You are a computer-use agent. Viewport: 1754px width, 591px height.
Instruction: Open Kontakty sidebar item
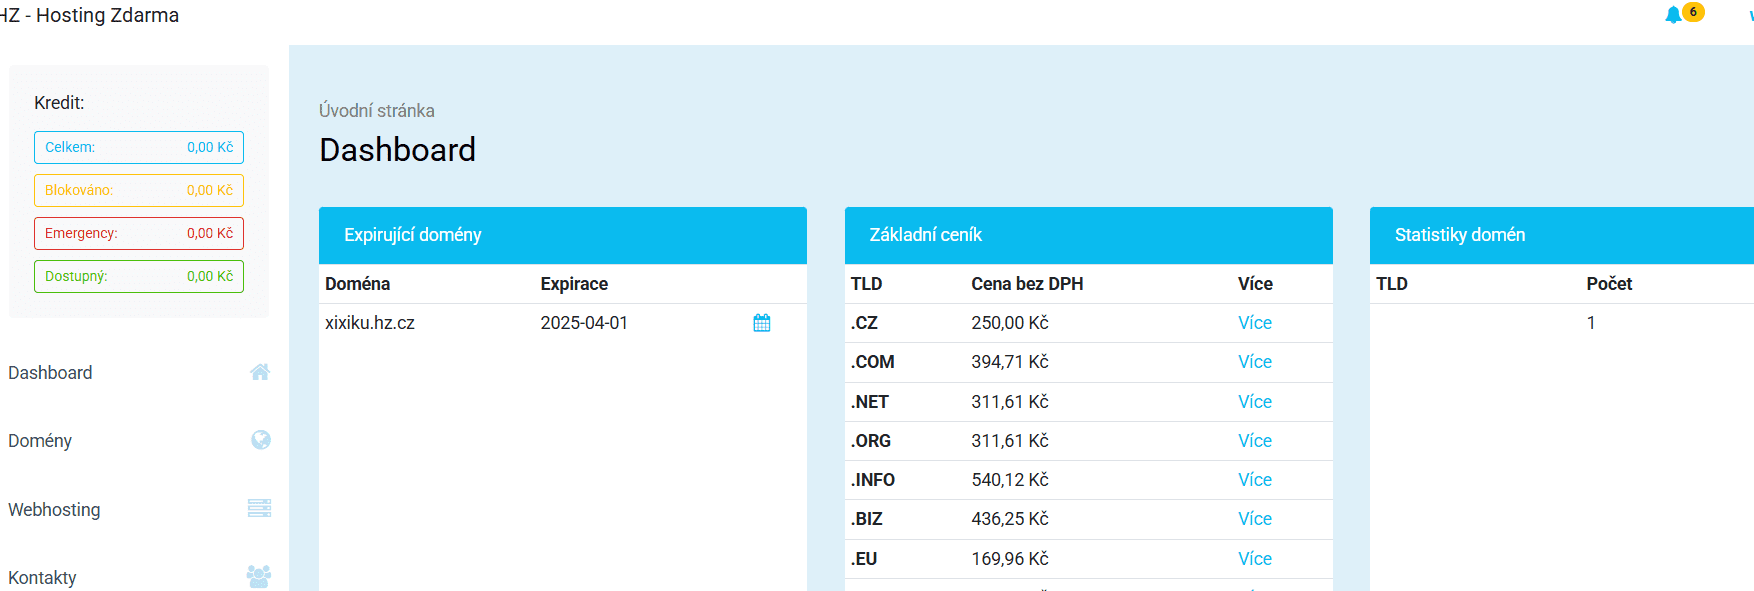tap(42, 578)
